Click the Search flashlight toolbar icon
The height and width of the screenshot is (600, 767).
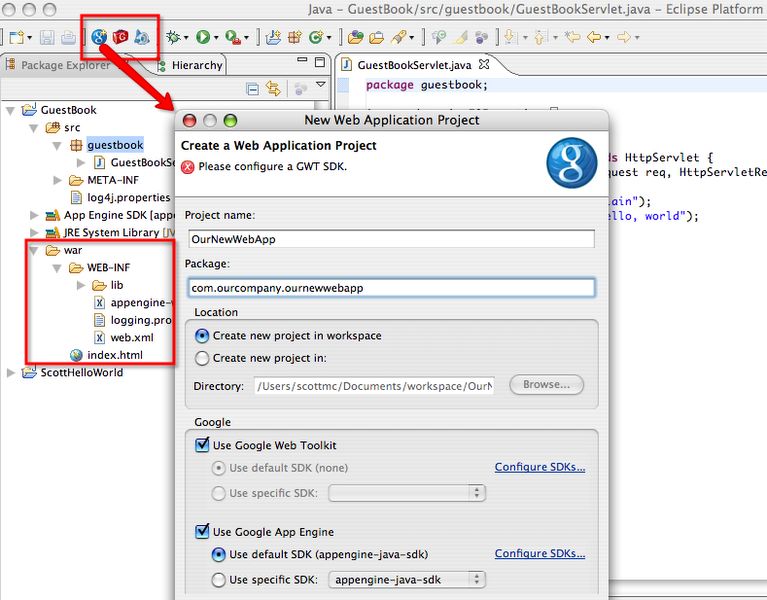pos(399,37)
